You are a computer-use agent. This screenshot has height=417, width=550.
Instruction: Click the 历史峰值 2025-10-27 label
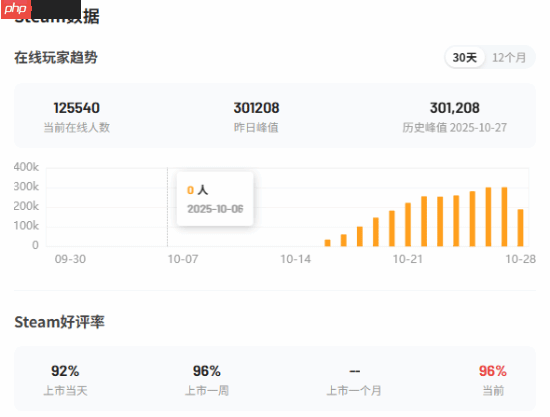455,127
